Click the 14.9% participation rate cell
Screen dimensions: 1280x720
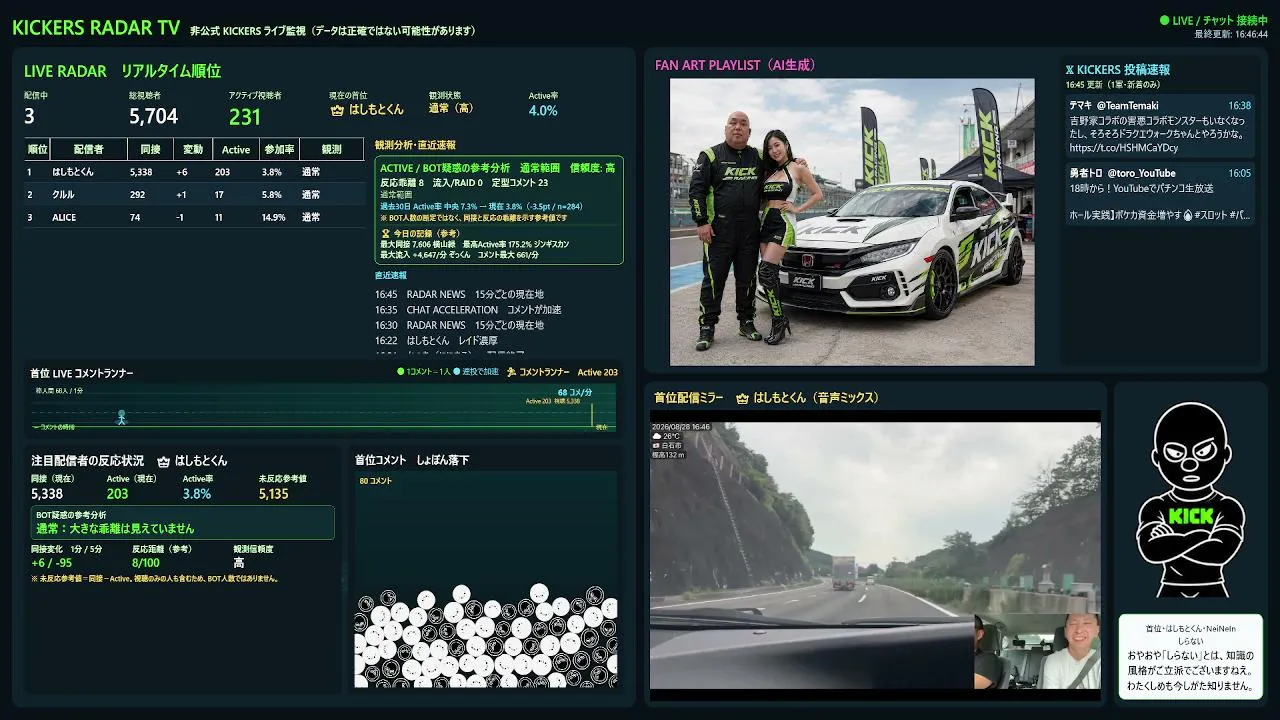[274, 217]
